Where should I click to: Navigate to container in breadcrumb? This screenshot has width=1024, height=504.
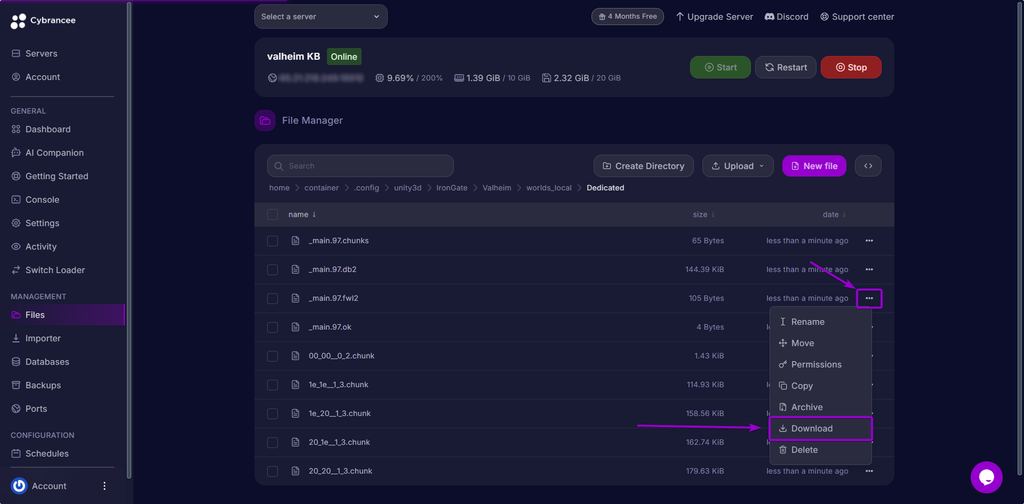coord(321,188)
